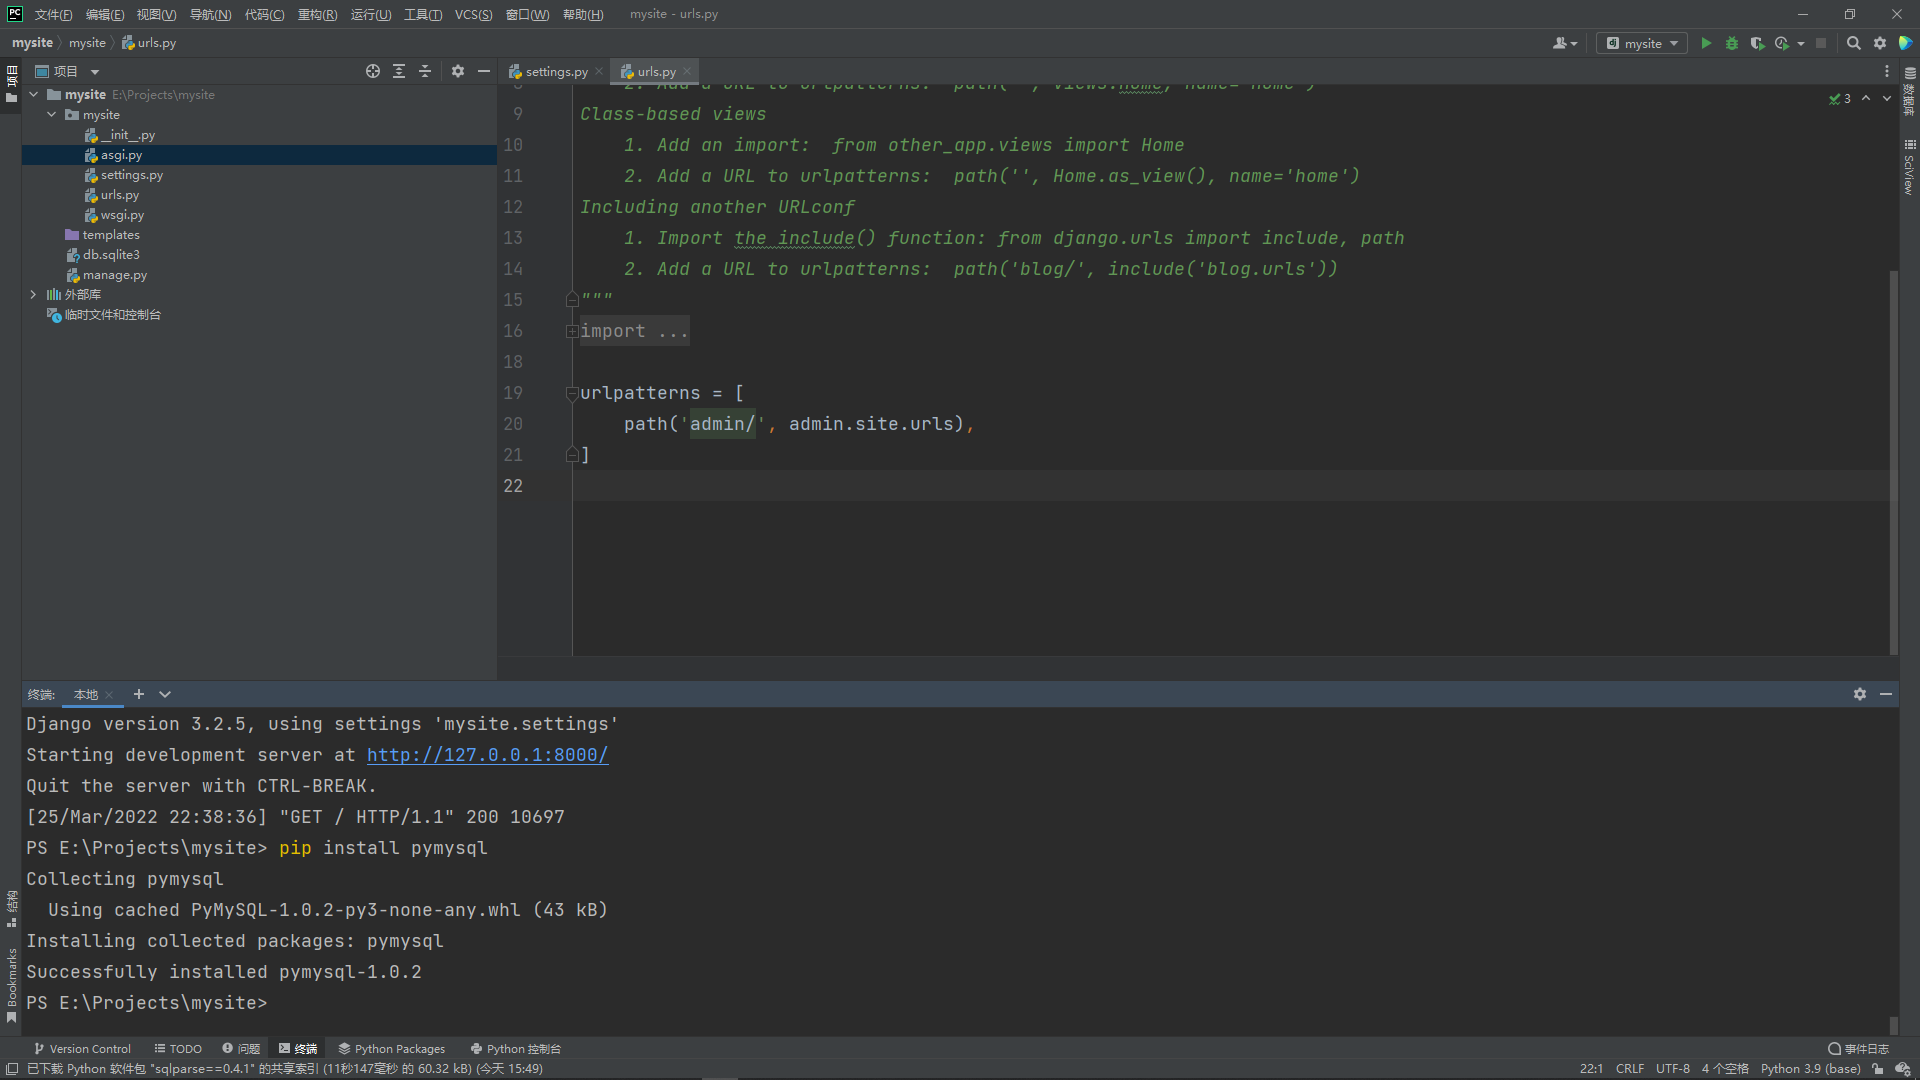This screenshot has width=1920, height=1080.
Task: Open the Database side panel
Action: tap(1910, 91)
